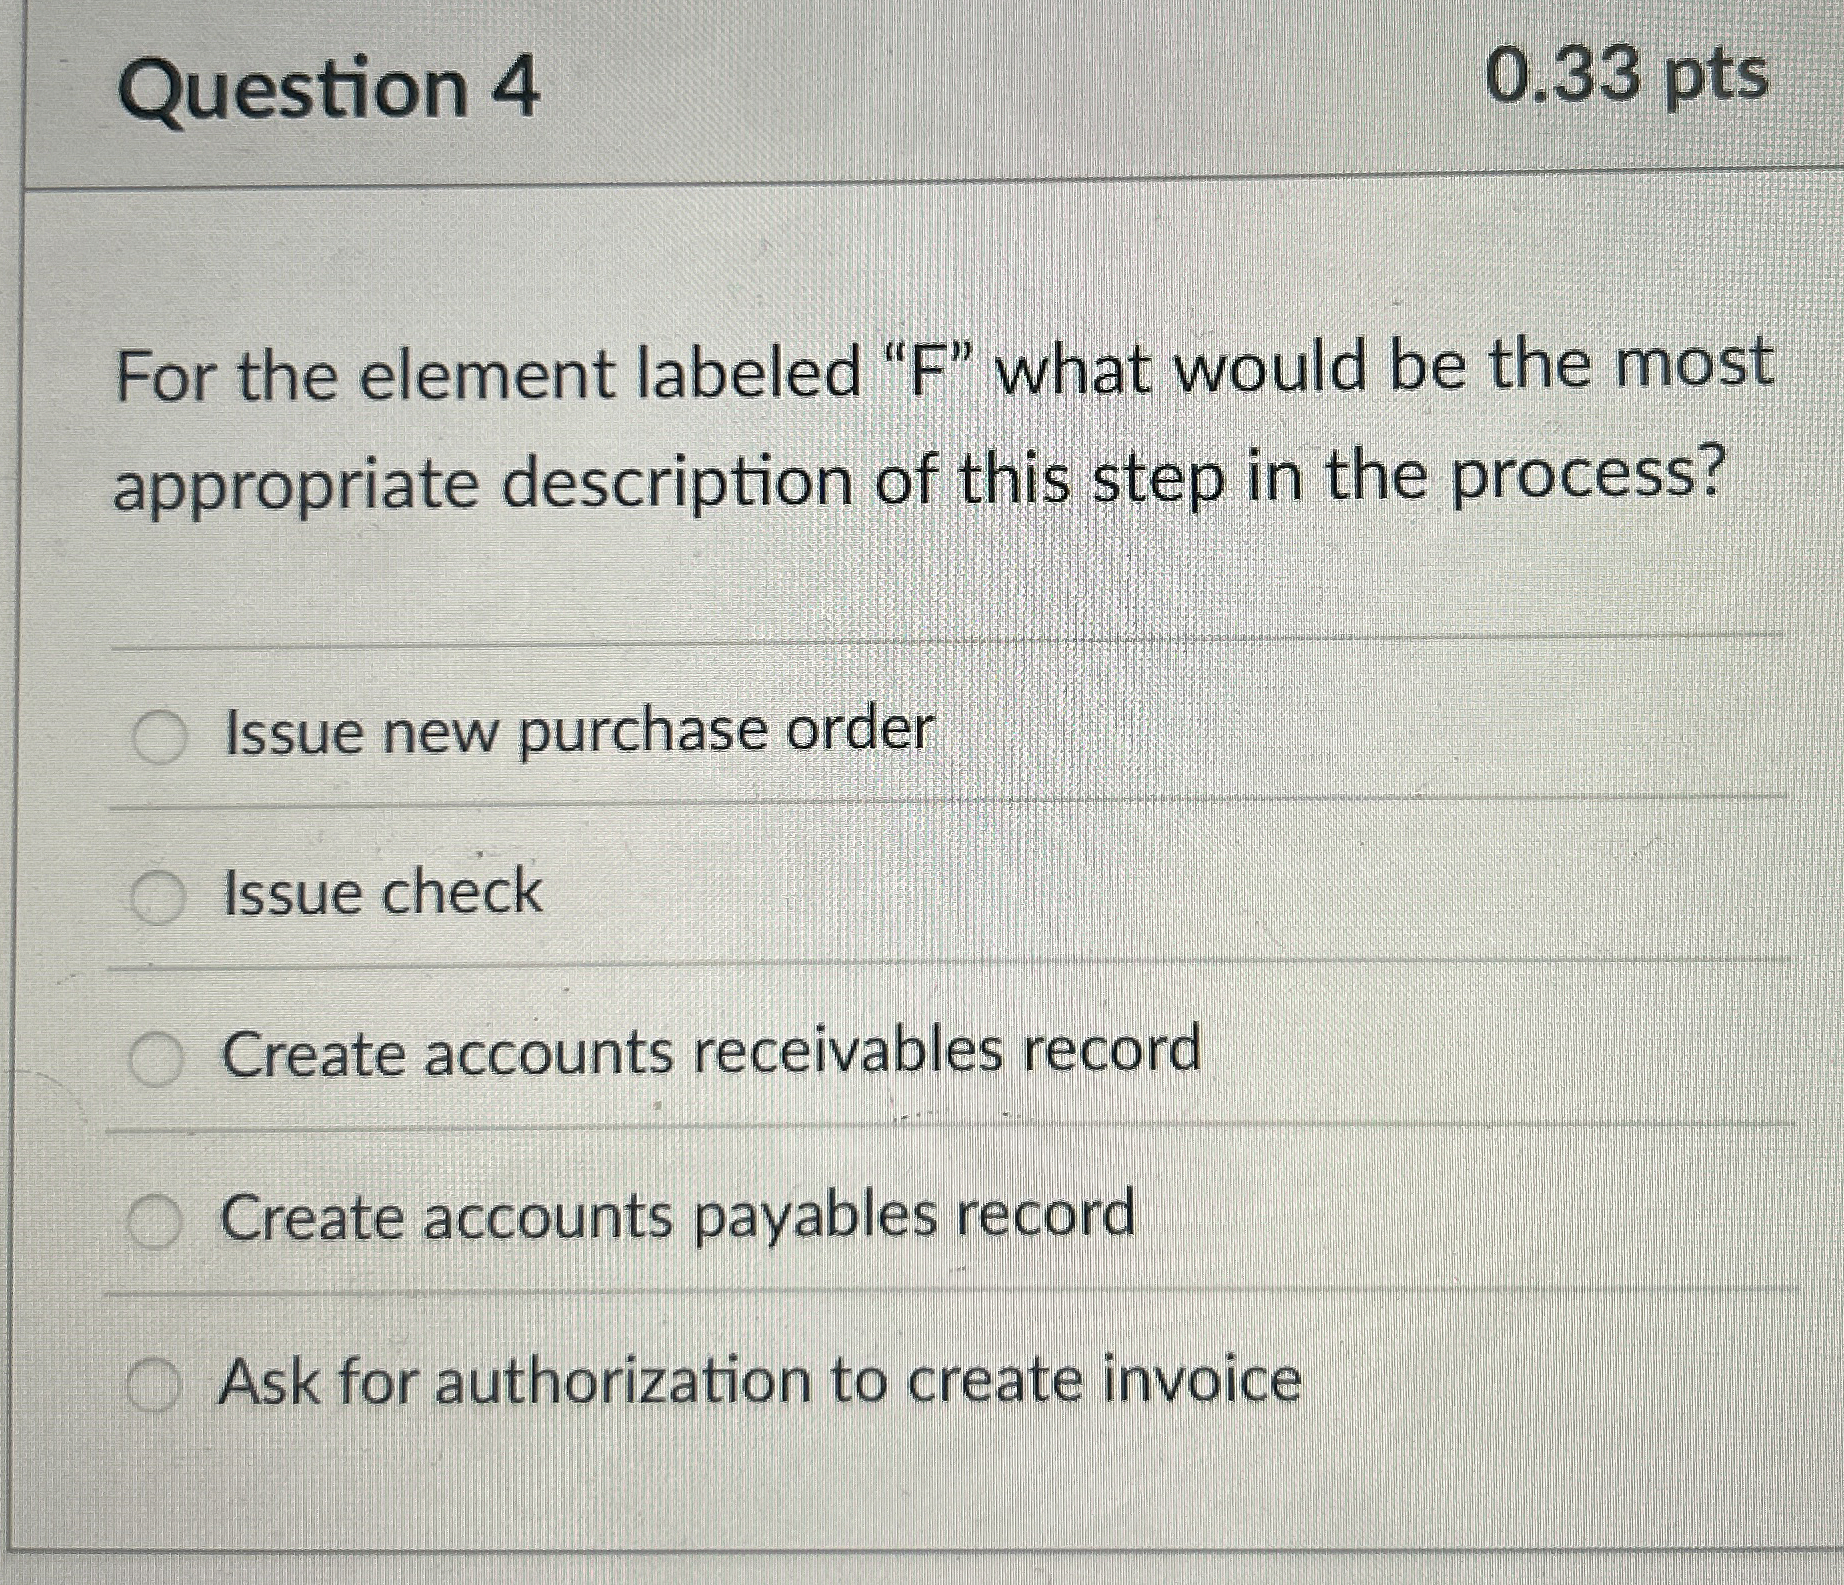Image resolution: width=1844 pixels, height=1585 pixels.
Task: Click the "Issue new purchase order" answer label
Action: [x=575, y=736]
